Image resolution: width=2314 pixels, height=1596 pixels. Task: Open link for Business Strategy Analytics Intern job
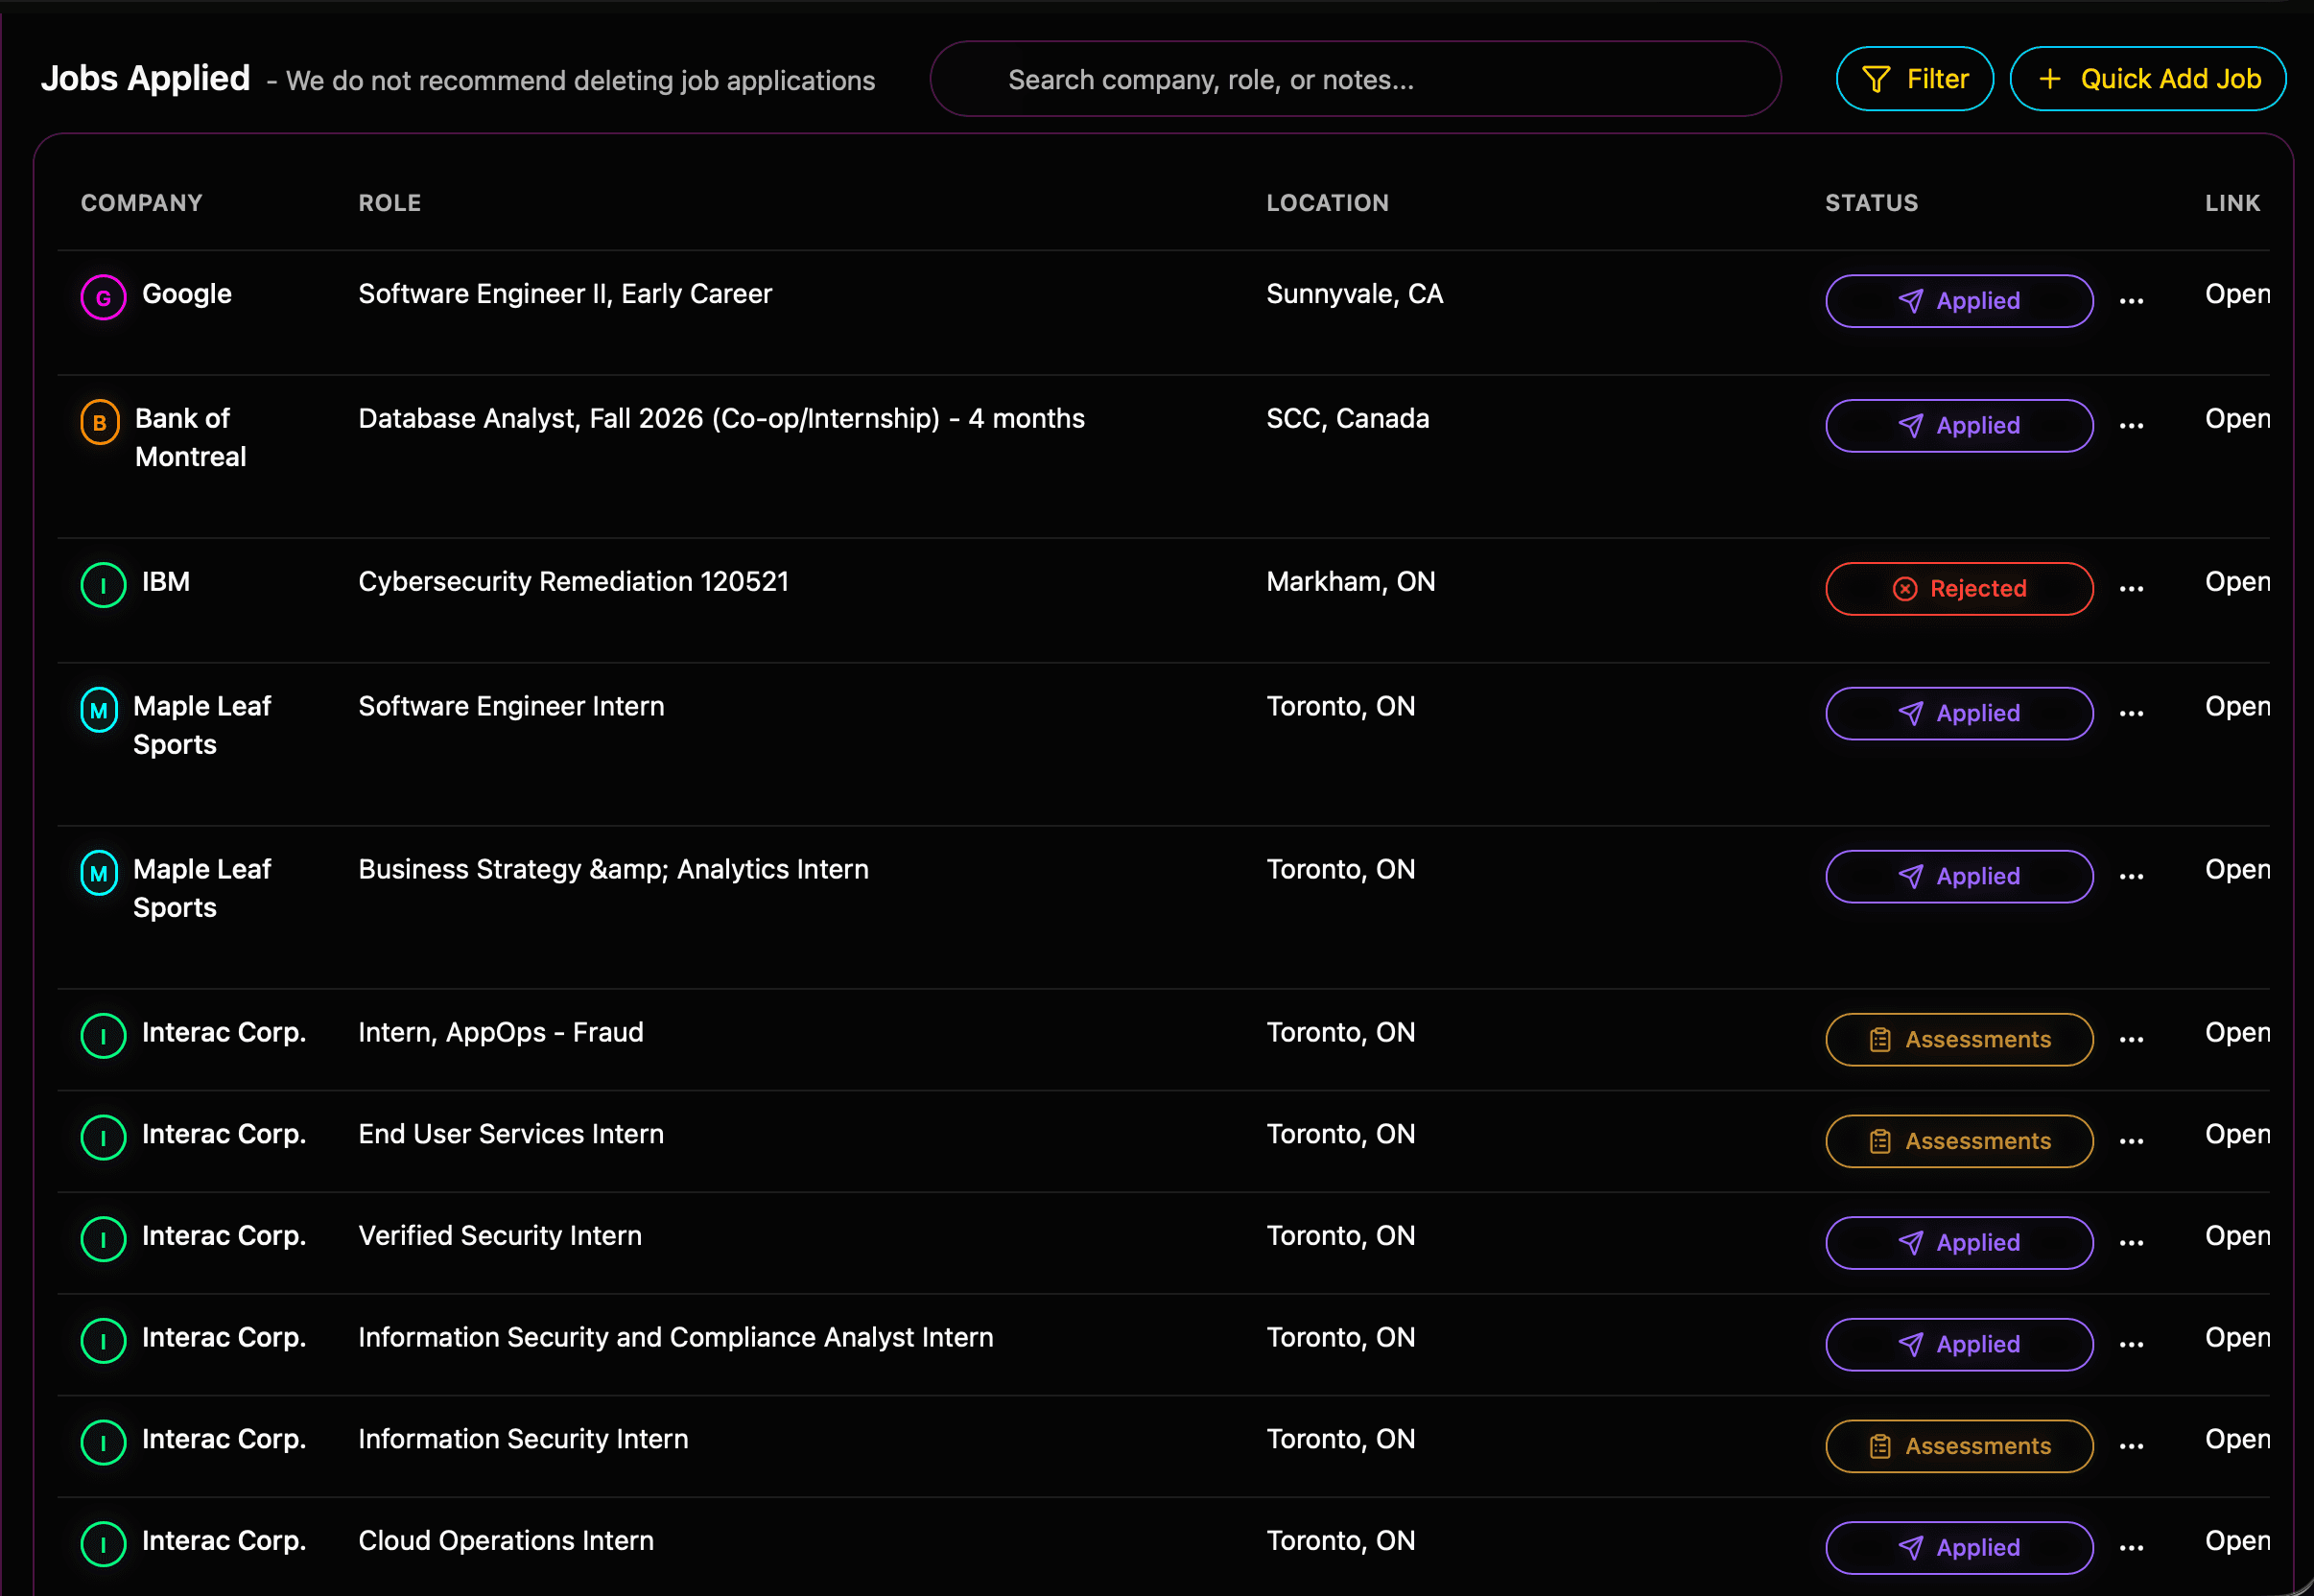[x=2237, y=870]
